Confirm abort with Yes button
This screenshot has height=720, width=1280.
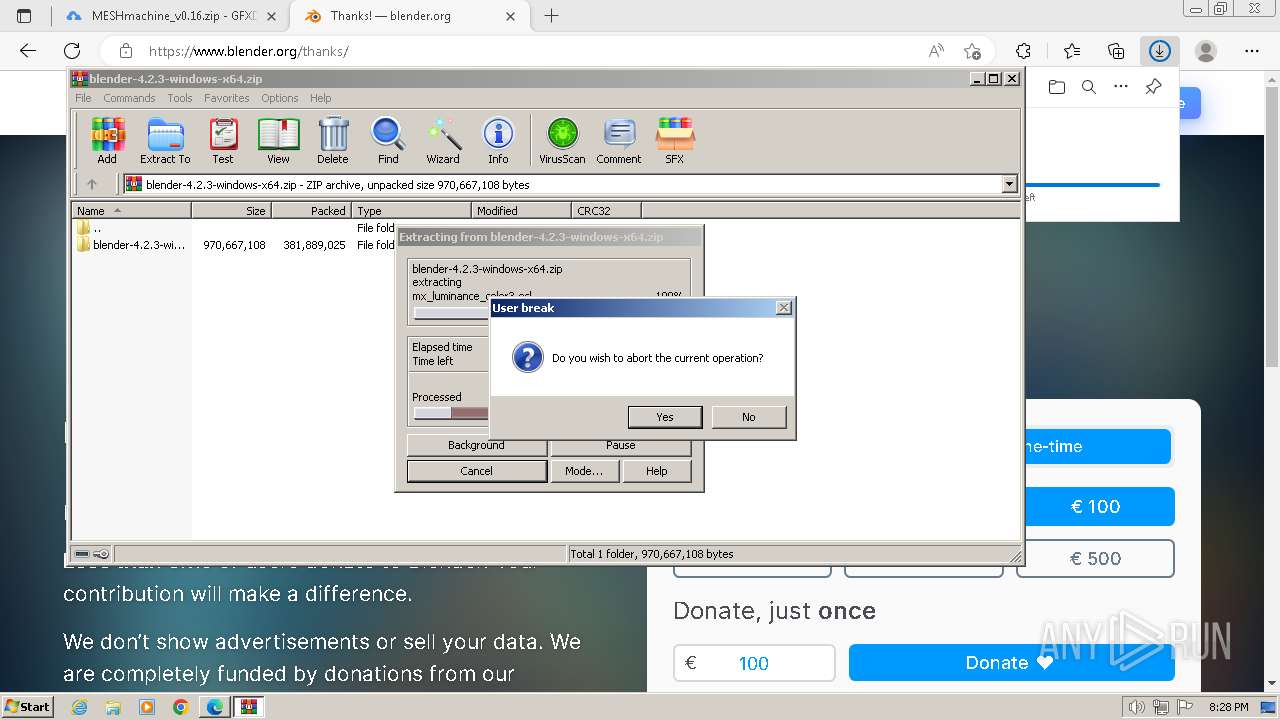pyautogui.click(x=665, y=417)
